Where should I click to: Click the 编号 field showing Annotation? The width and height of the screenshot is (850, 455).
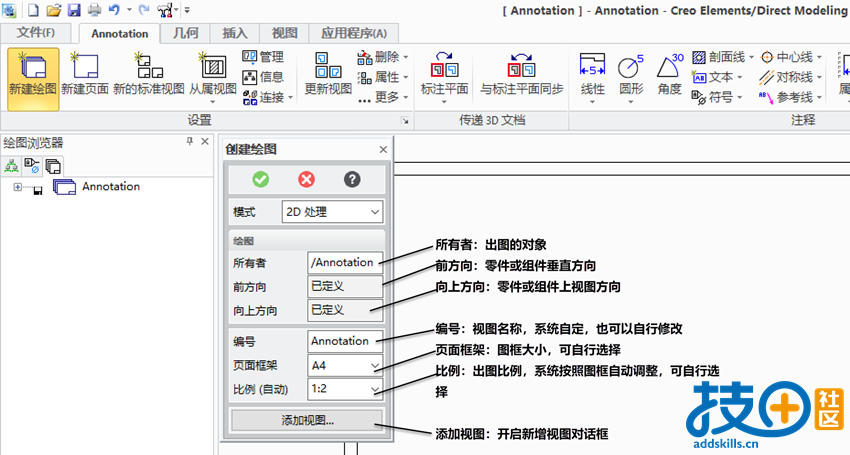[x=345, y=341]
